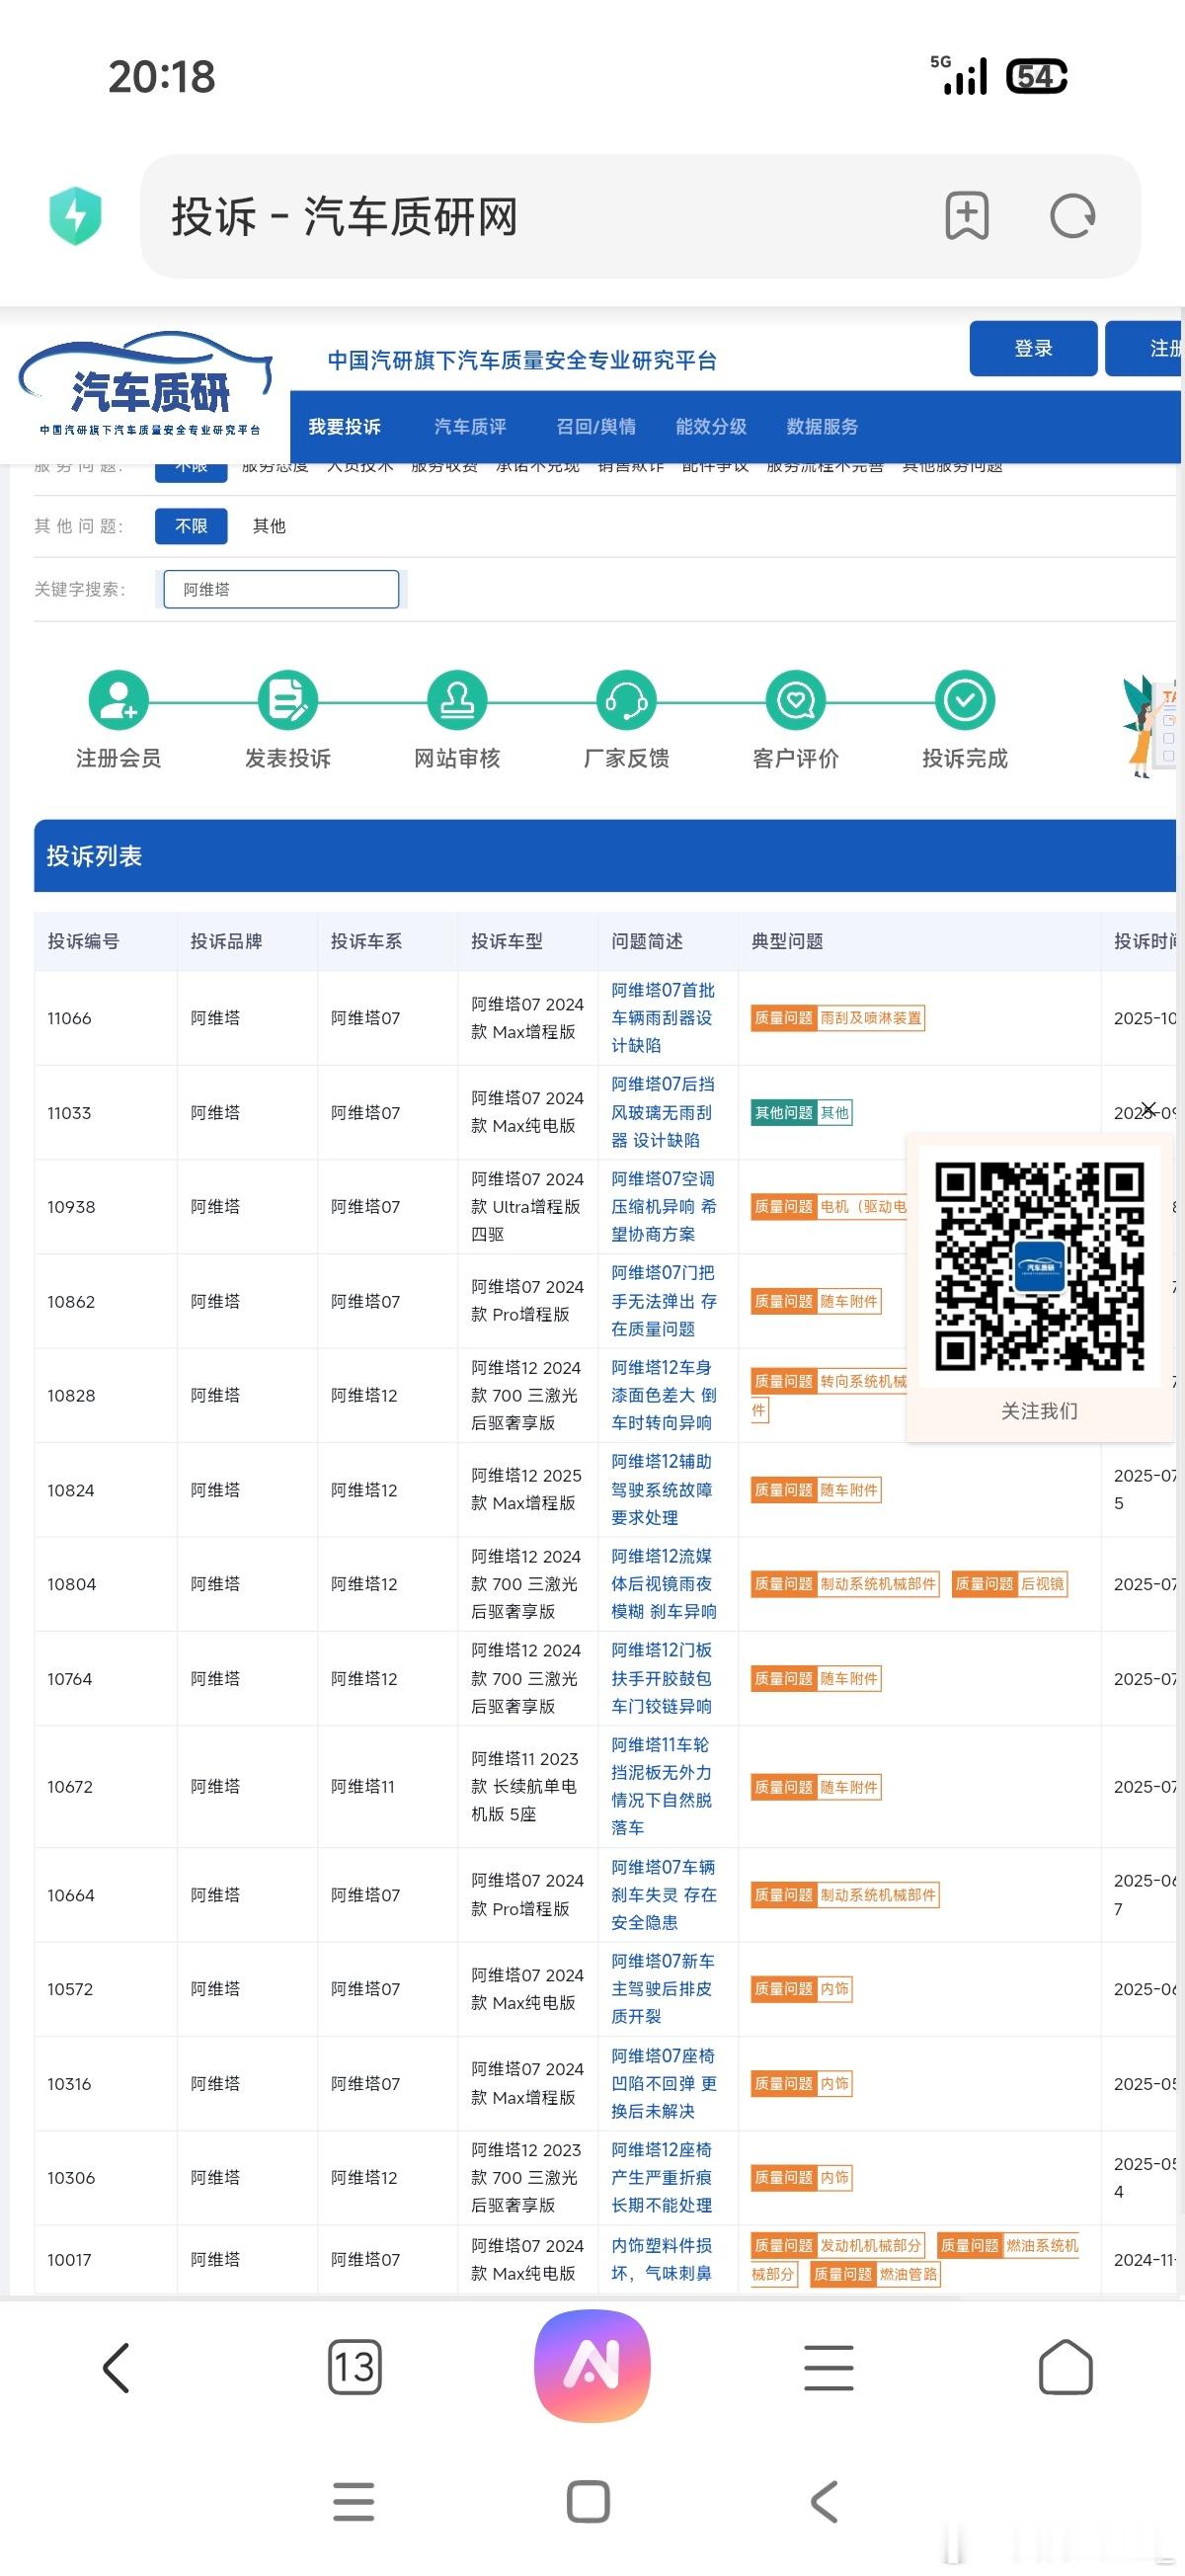This screenshot has height=2576, width=1185.
Task: Click the 注册会员 step icon
Action: click(118, 699)
